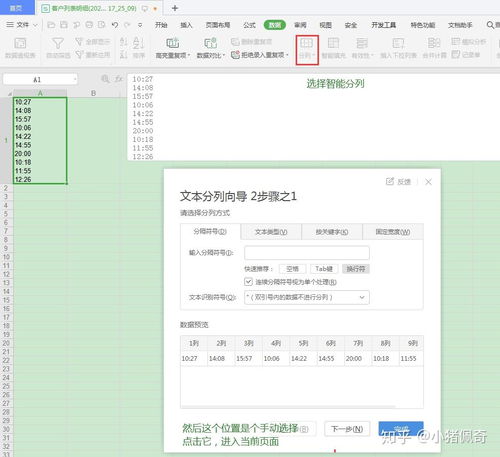The width and height of the screenshot is (500, 457).
Task: Select the 文本类型 tab in the dialog
Action: (x=271, y=232)
